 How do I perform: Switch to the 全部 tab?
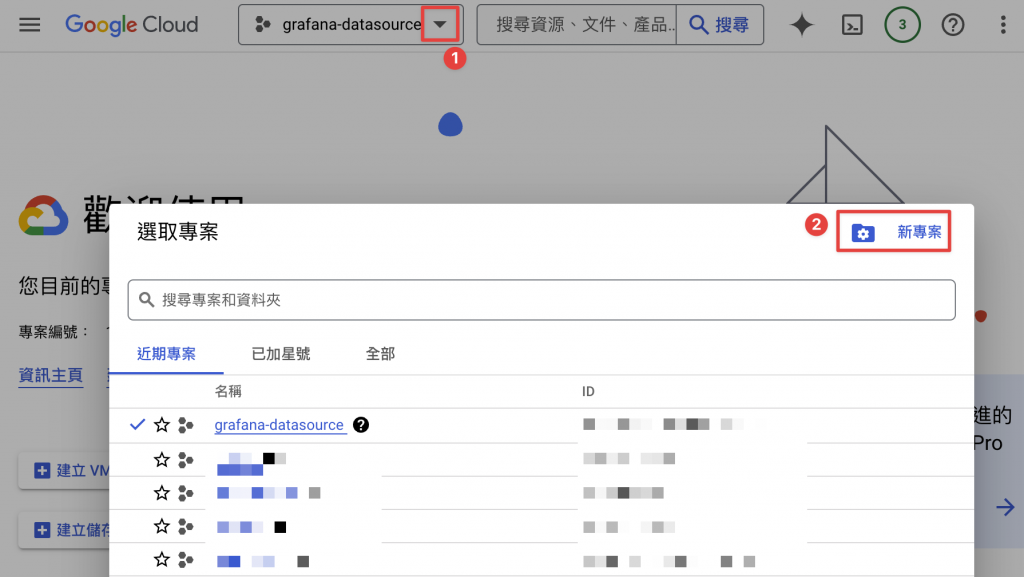coord(380,354)
